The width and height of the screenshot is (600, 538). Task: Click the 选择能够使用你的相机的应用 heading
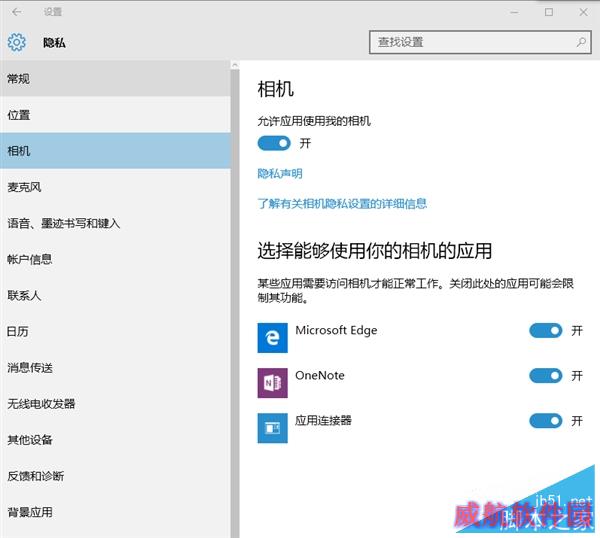coord(375,251)
